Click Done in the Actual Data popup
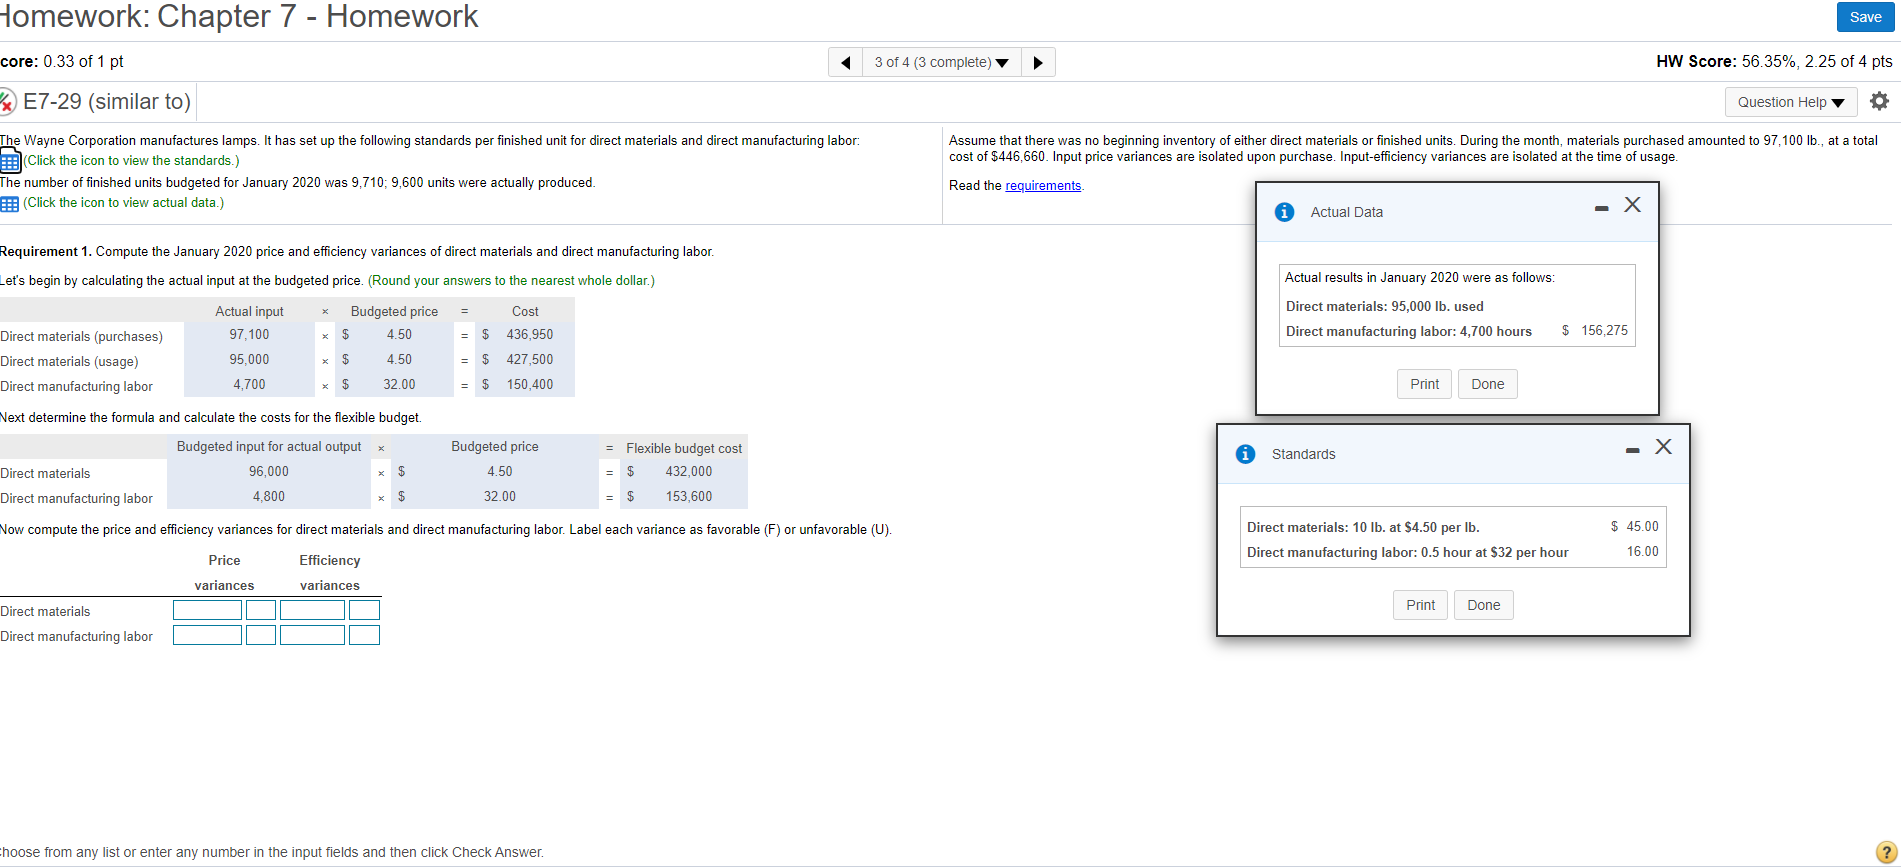Image resolution: width=1901 pixels, height=867 pixels. tap(1487, 384)
